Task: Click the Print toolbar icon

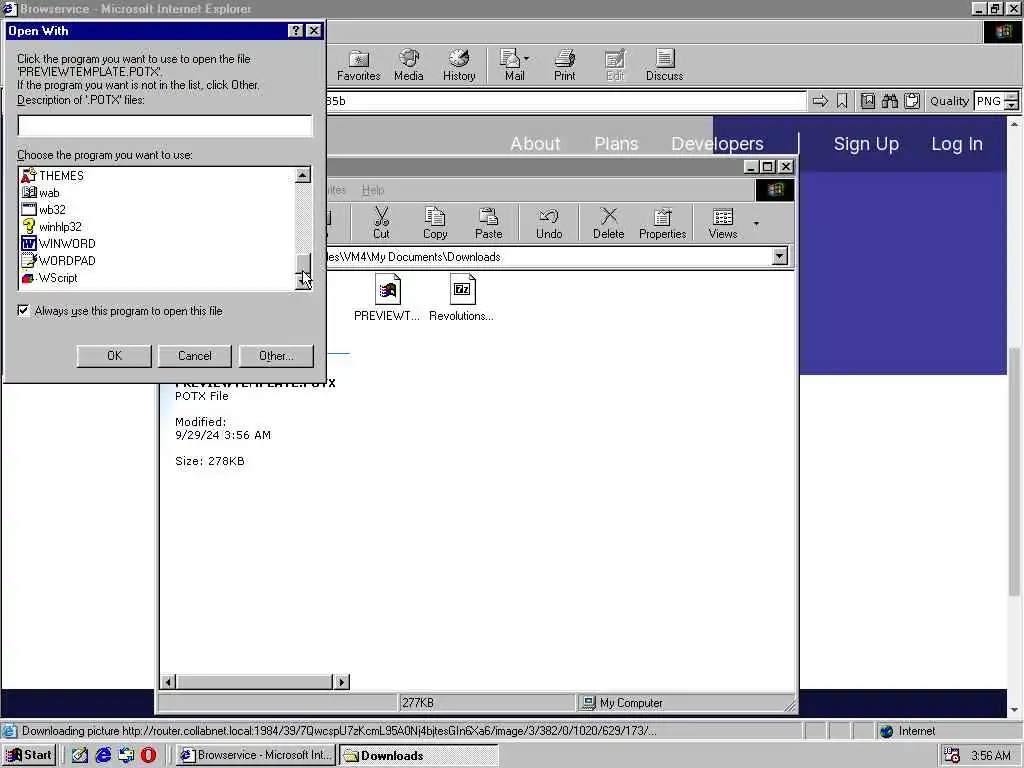Action: coord(565,65)
